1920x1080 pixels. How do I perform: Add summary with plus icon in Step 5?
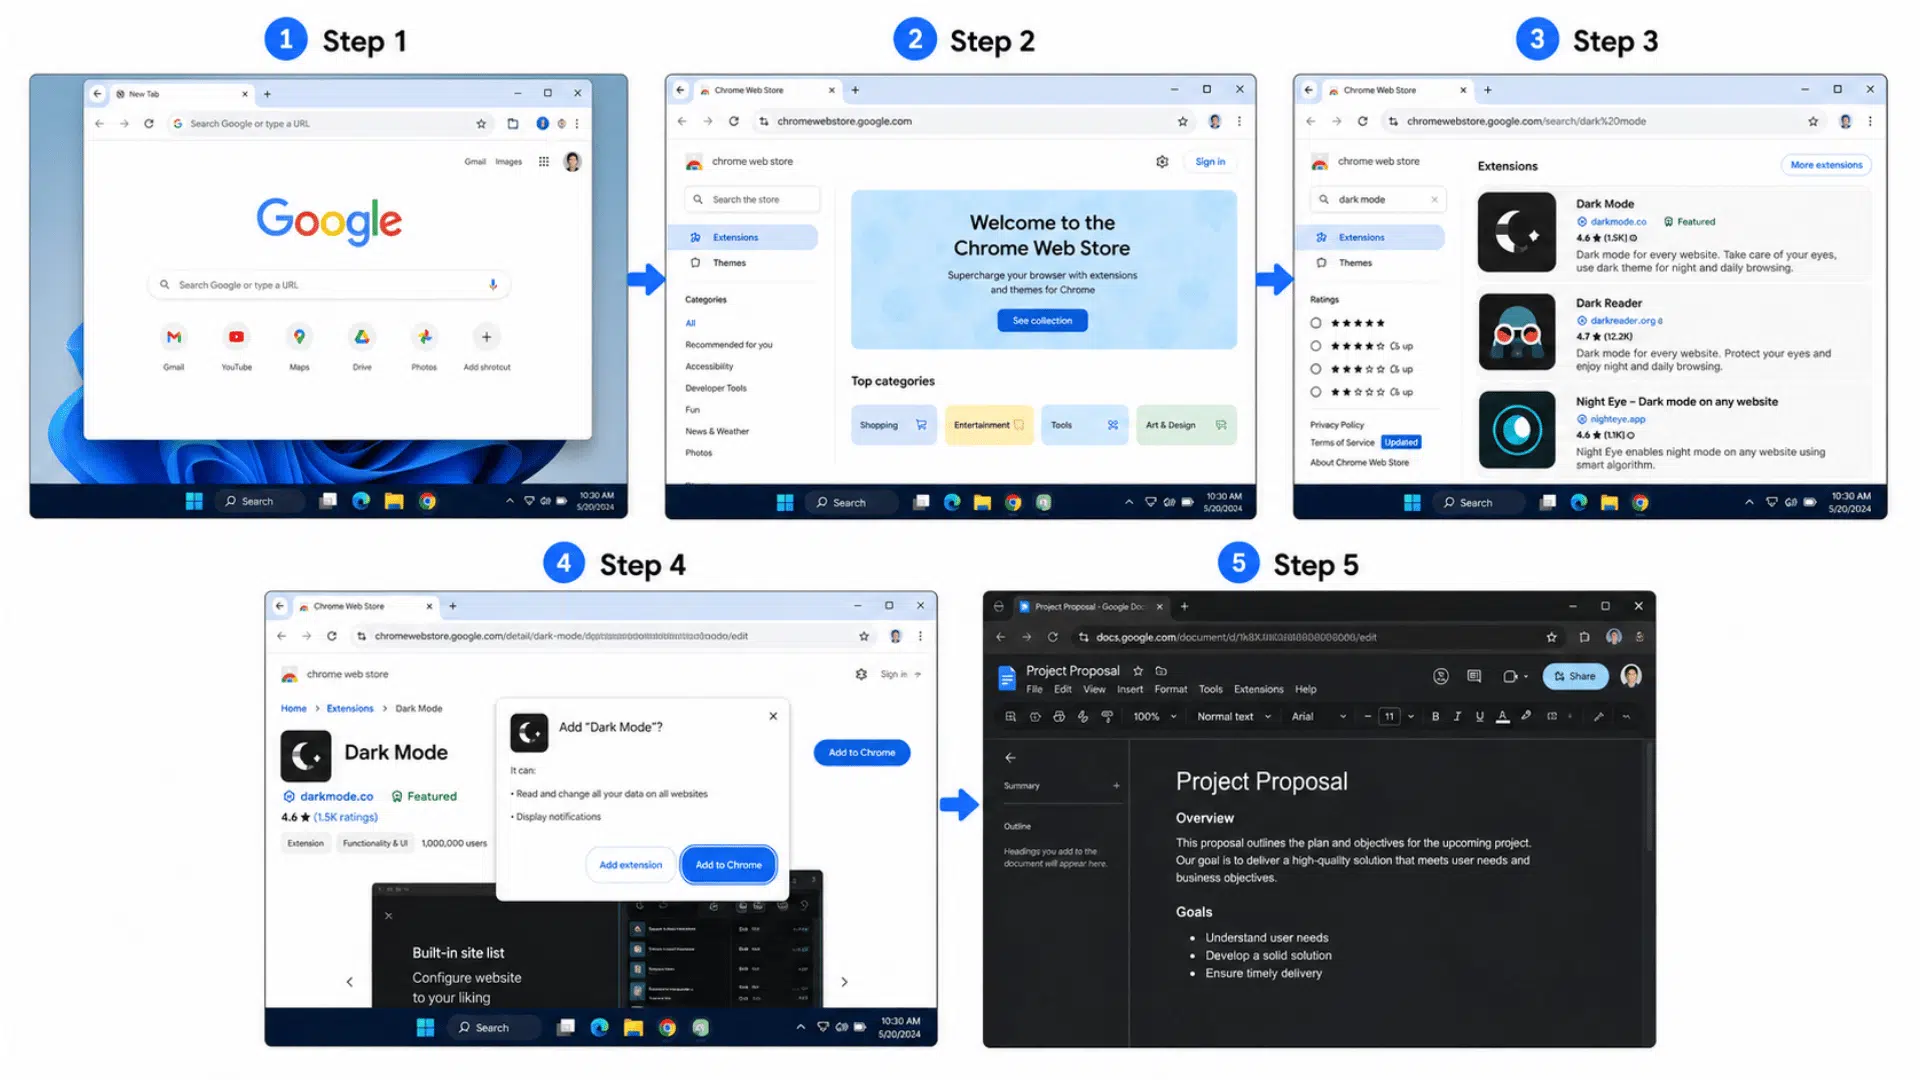pyautogui.click(x=1116, y=786)
